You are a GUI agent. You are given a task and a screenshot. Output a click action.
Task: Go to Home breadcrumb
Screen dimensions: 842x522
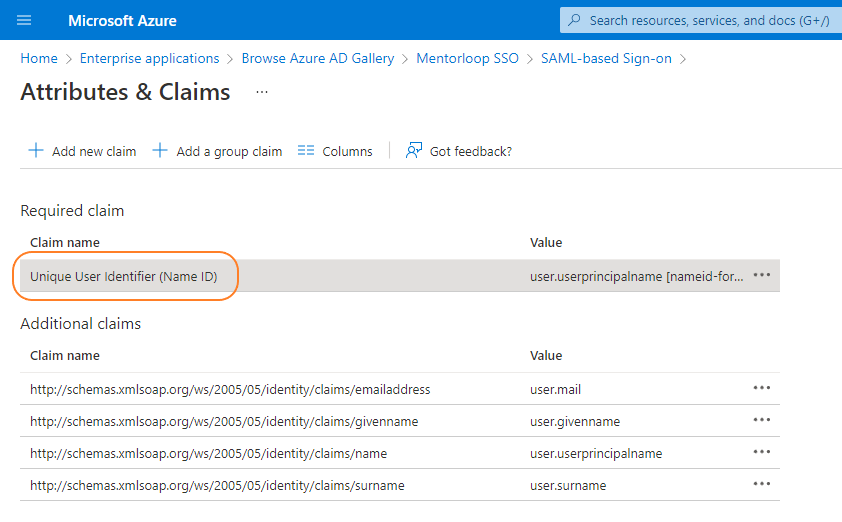[x=39, y=59]
